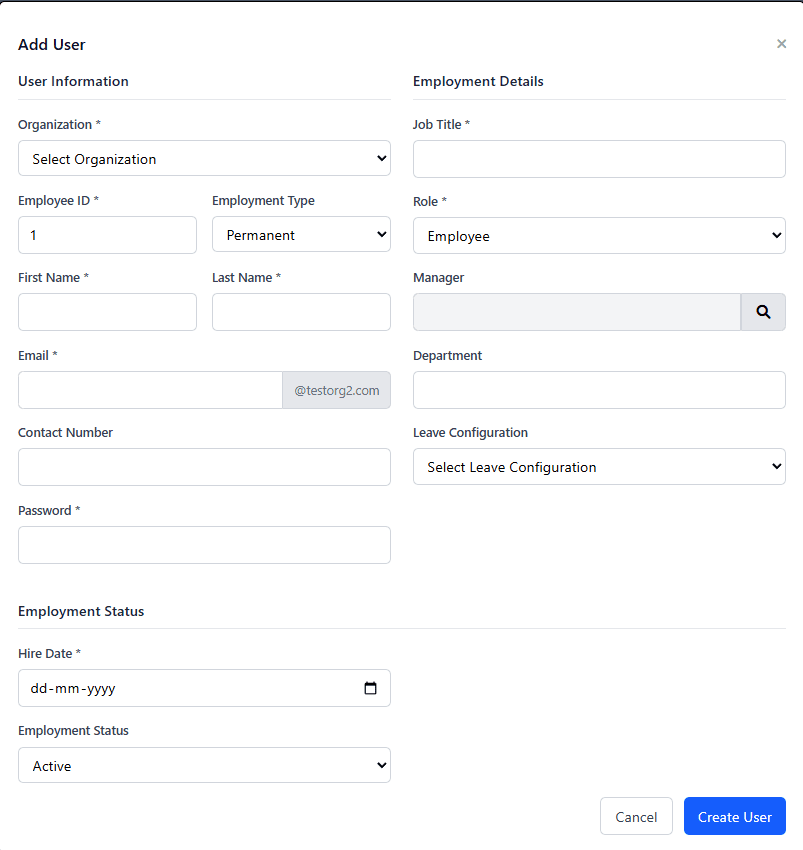Image resolution: width=803 pixels, height=850 pixels.
Task: Open the Role dropdown showing Employee
Action: [x=599, y=236]
